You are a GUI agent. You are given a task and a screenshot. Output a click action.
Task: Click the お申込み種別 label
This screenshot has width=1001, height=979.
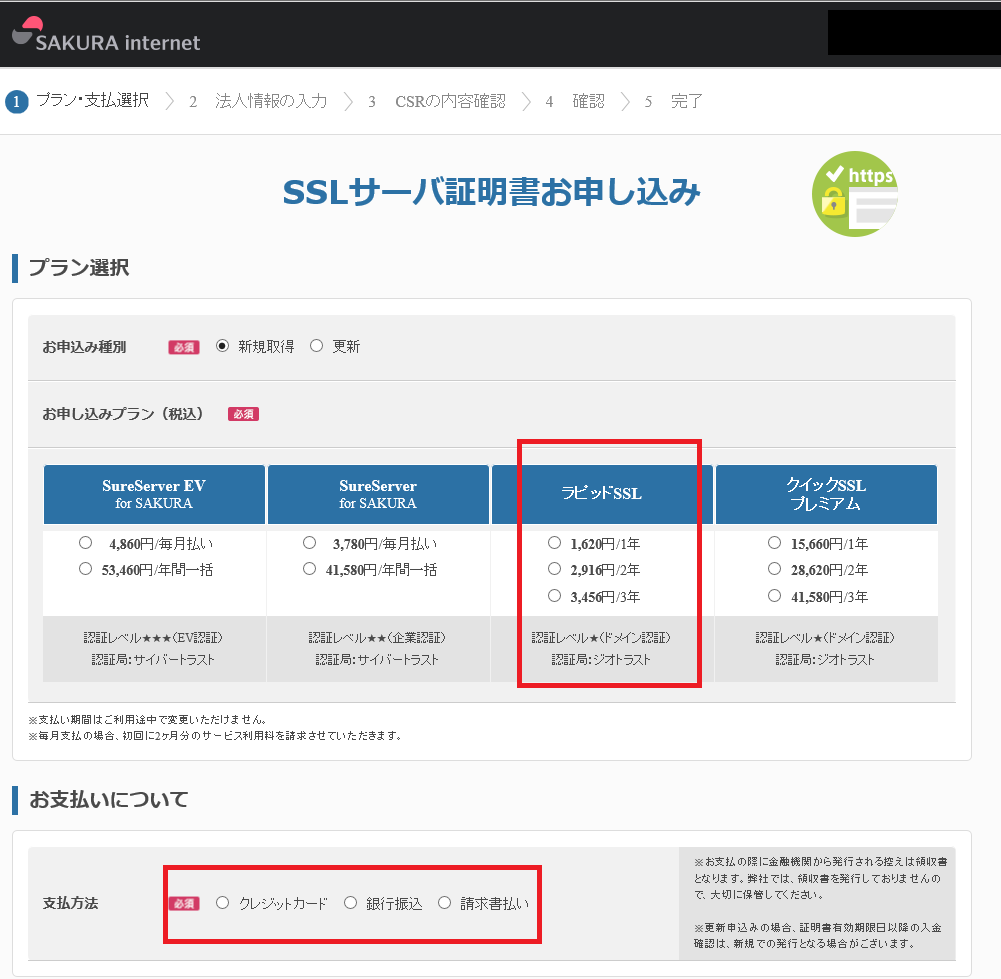point(84,347)
